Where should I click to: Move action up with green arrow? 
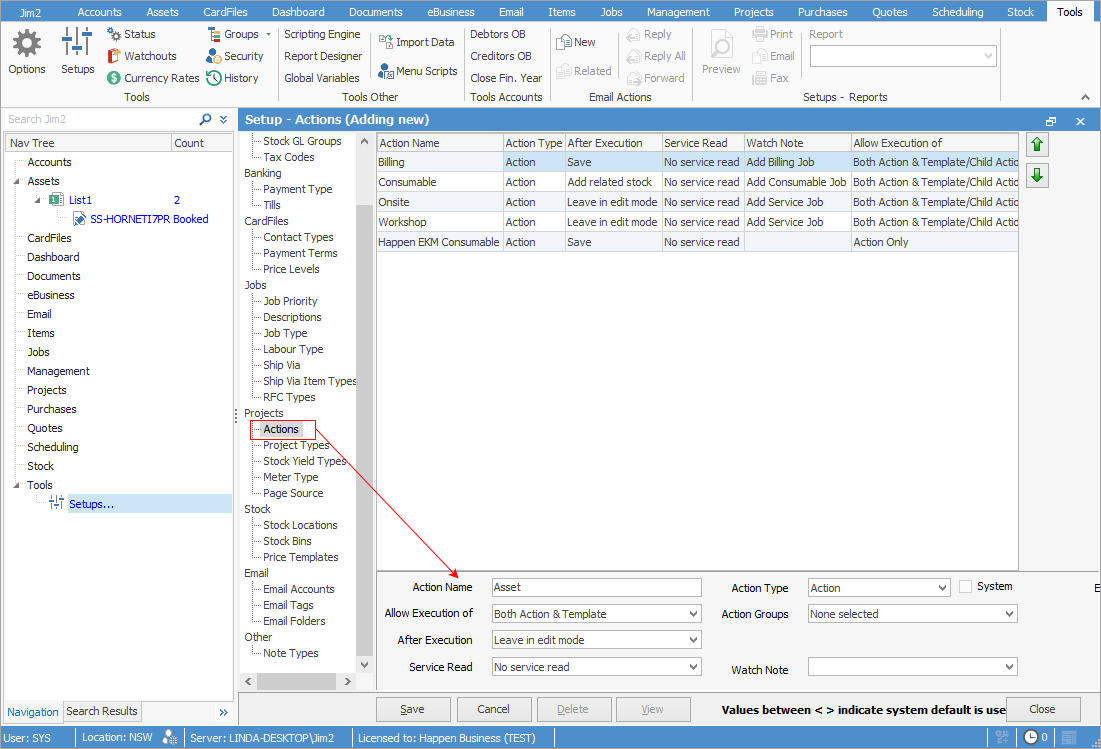pos(1037,145)
